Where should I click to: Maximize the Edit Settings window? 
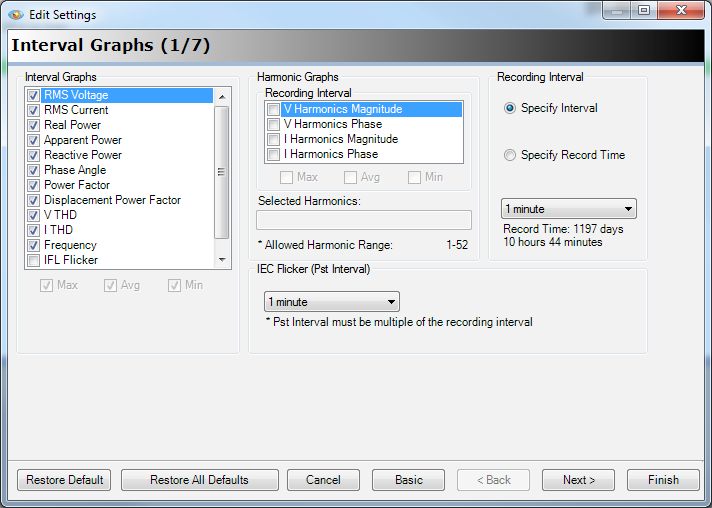(x=643, y=10)
